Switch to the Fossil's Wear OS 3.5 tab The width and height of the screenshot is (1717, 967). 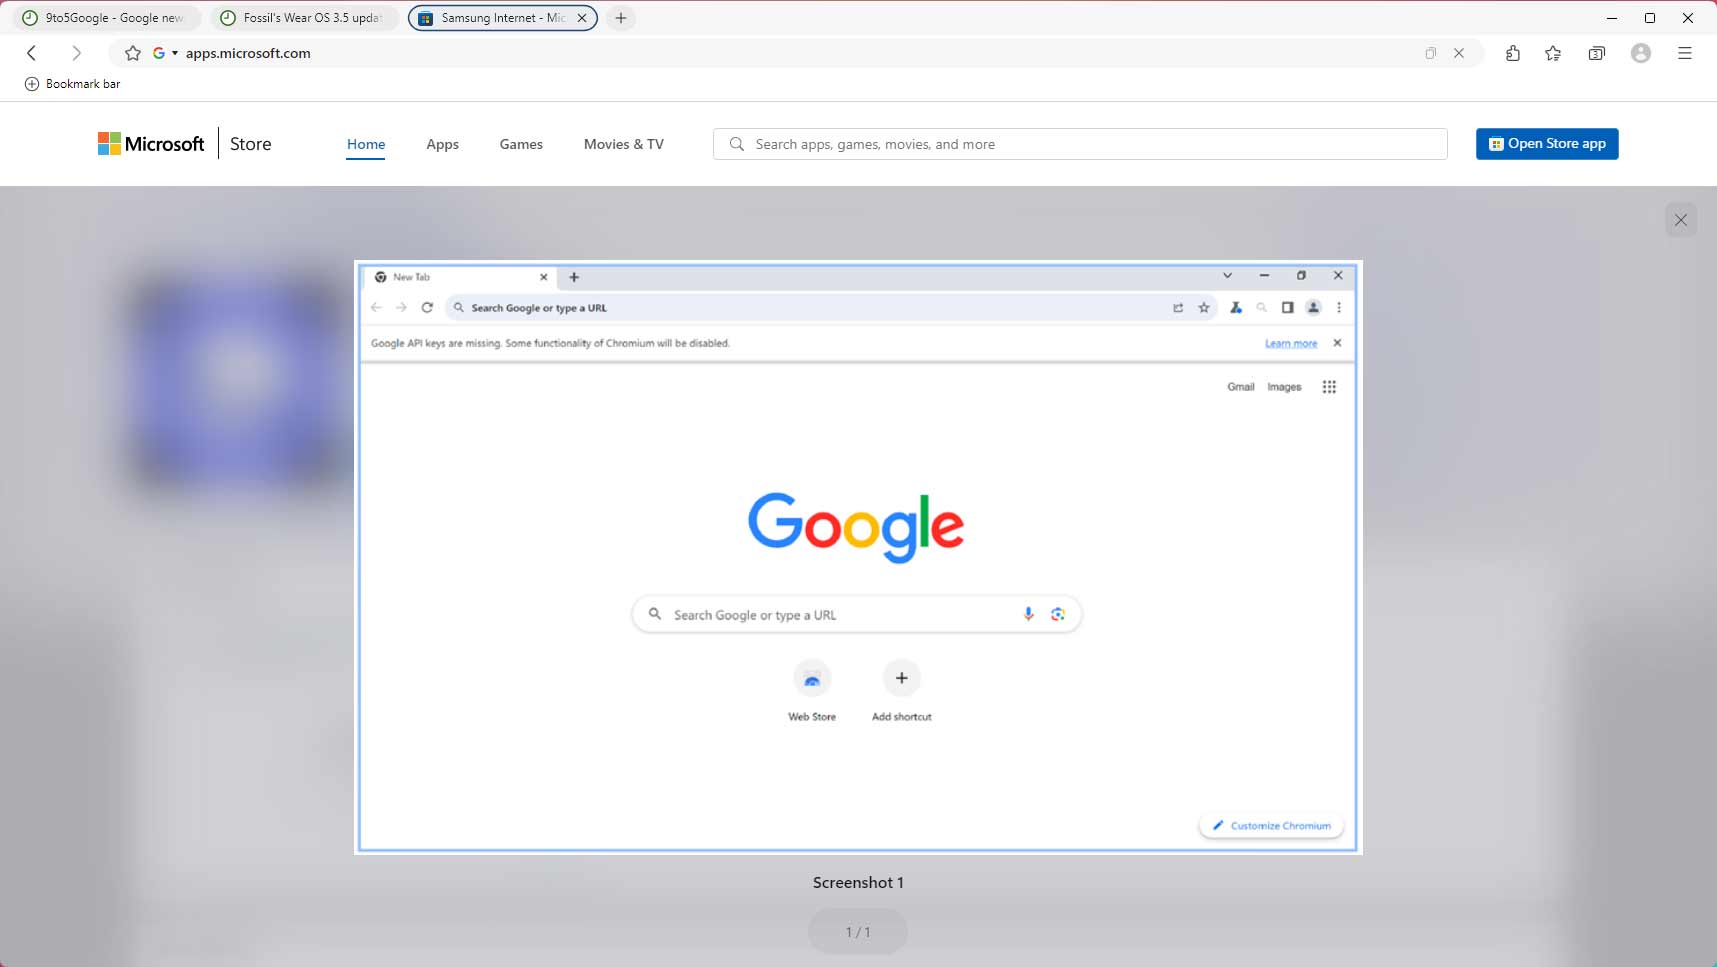[304, 18]
